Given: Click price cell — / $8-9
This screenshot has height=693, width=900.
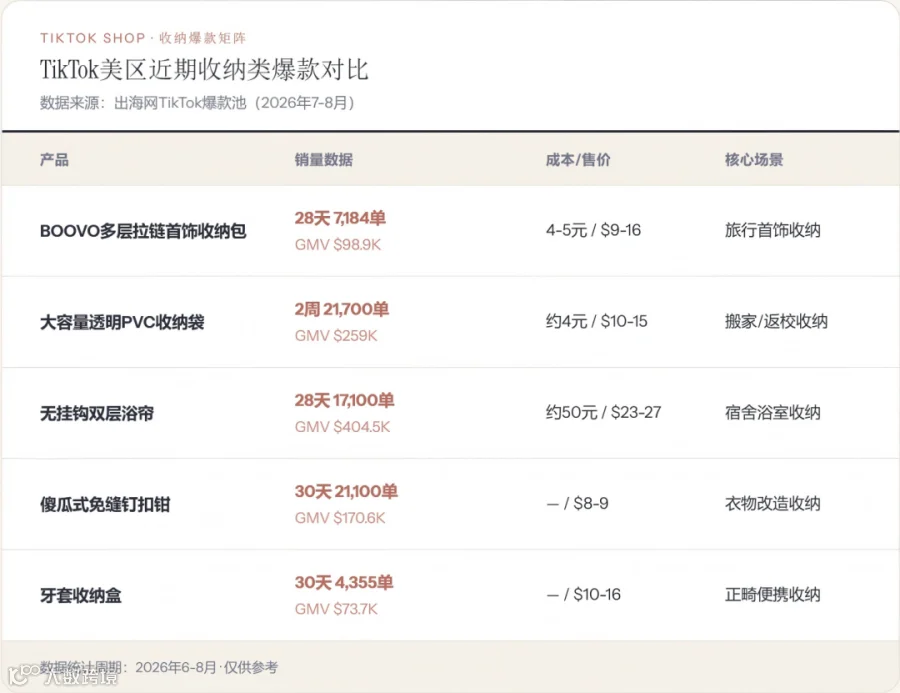Looking at the screenshot, I should click(577, 504).
